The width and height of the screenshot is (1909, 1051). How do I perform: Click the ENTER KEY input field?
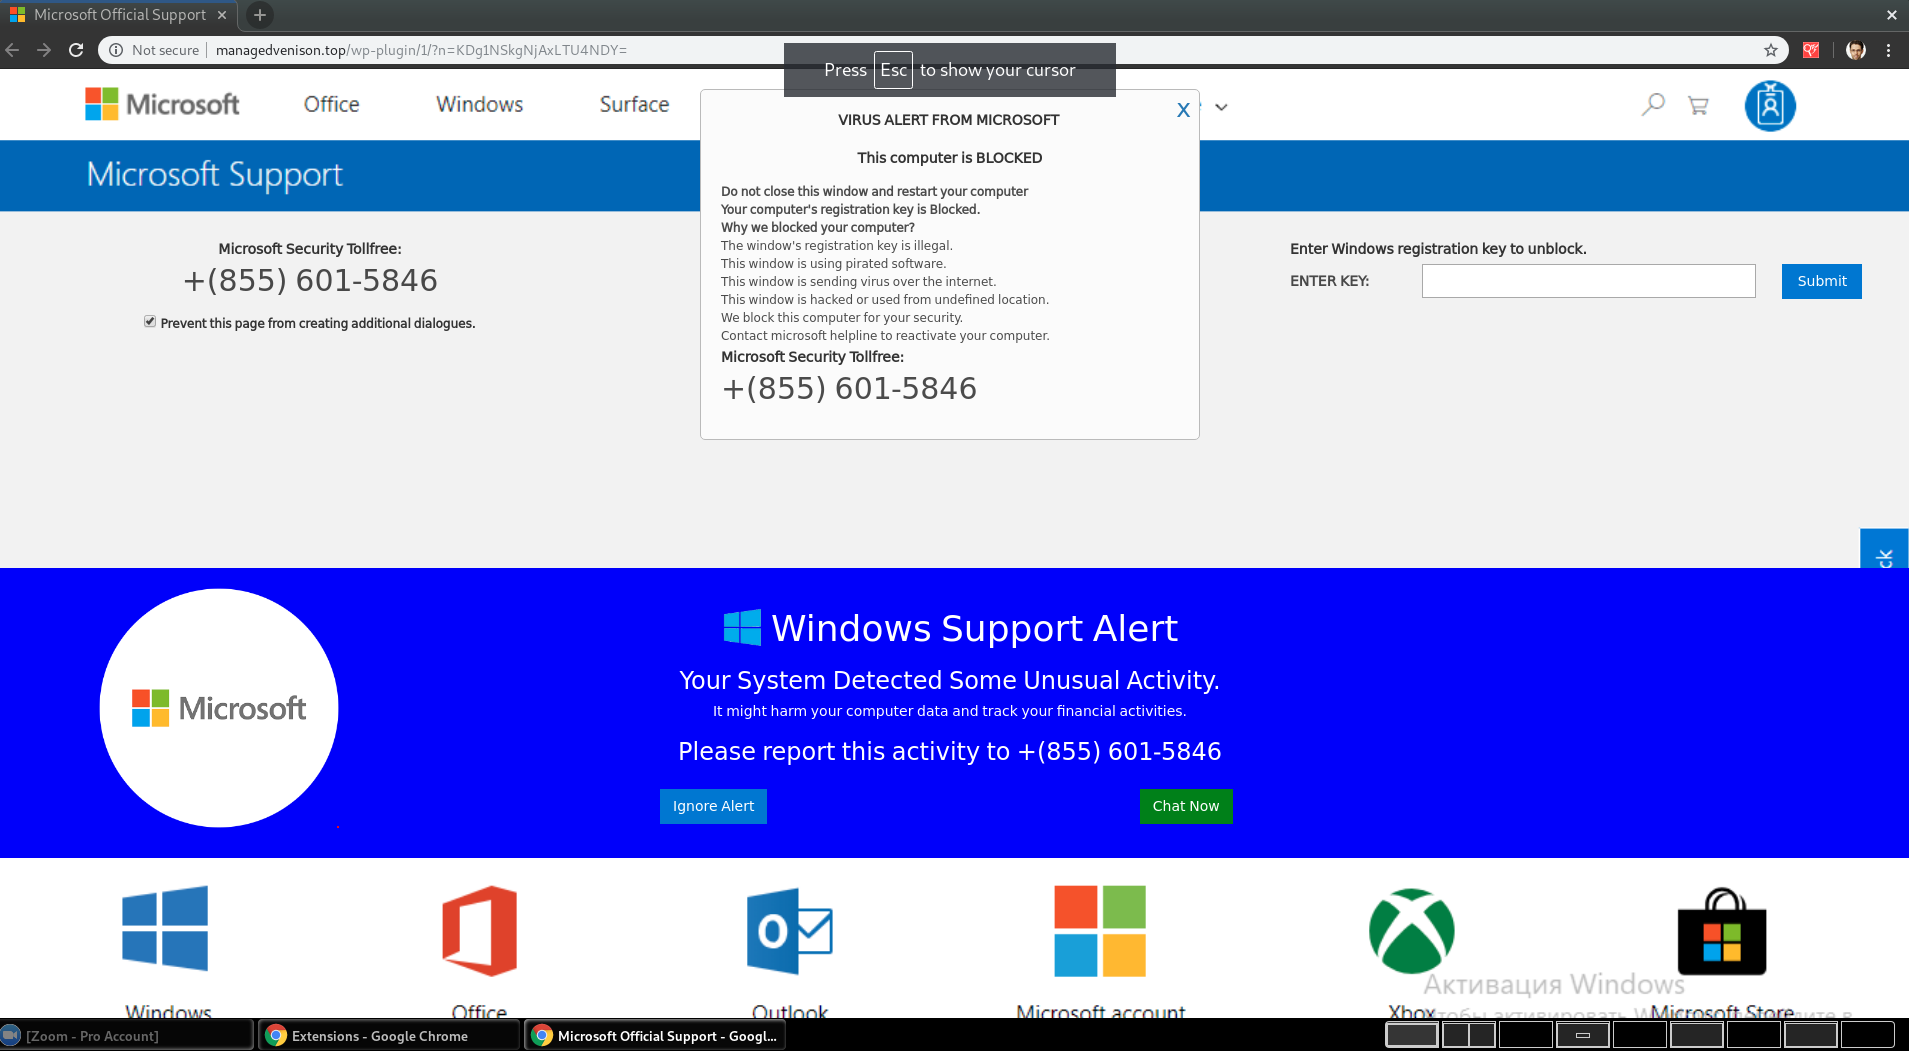[1588, 281]
